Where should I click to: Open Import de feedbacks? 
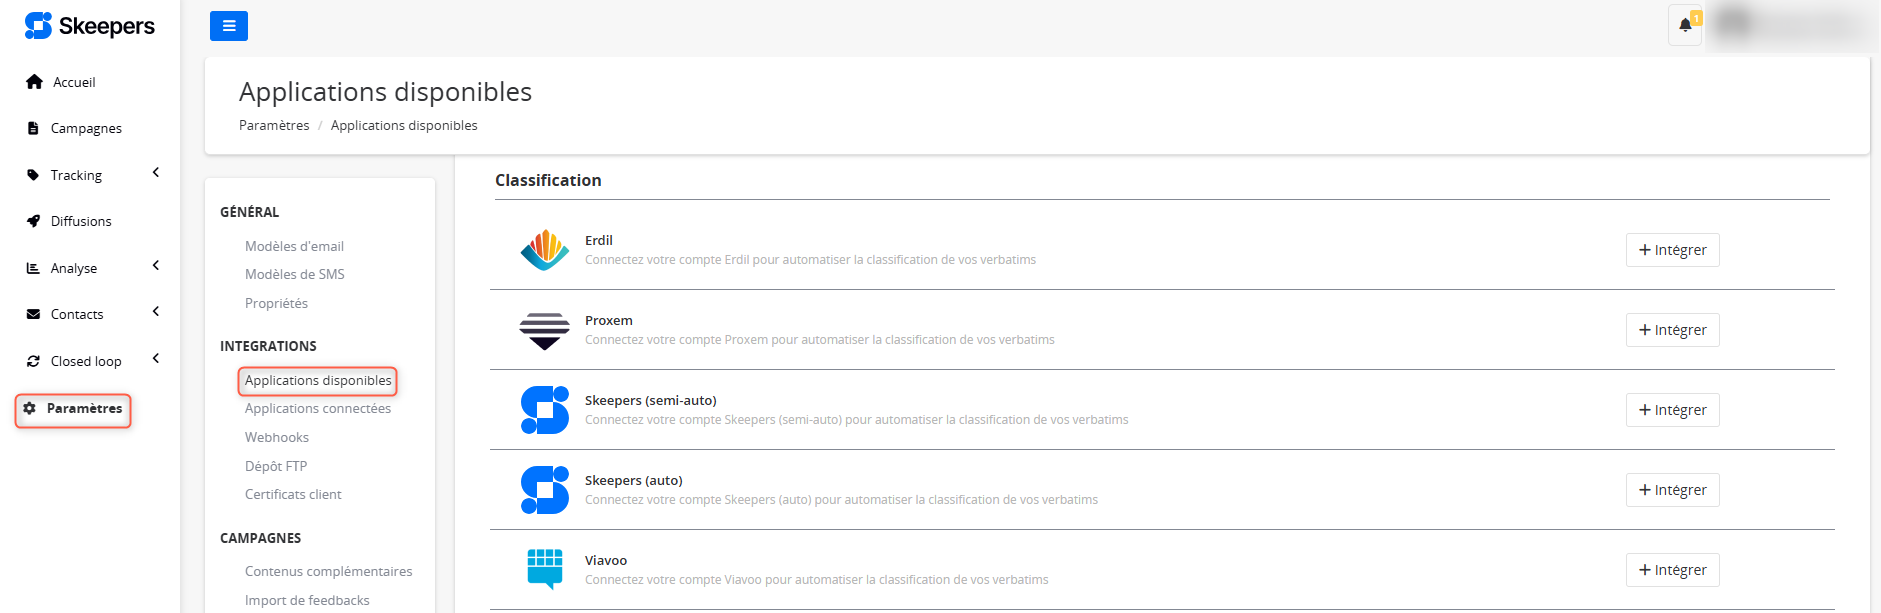[x=307, y=600]
